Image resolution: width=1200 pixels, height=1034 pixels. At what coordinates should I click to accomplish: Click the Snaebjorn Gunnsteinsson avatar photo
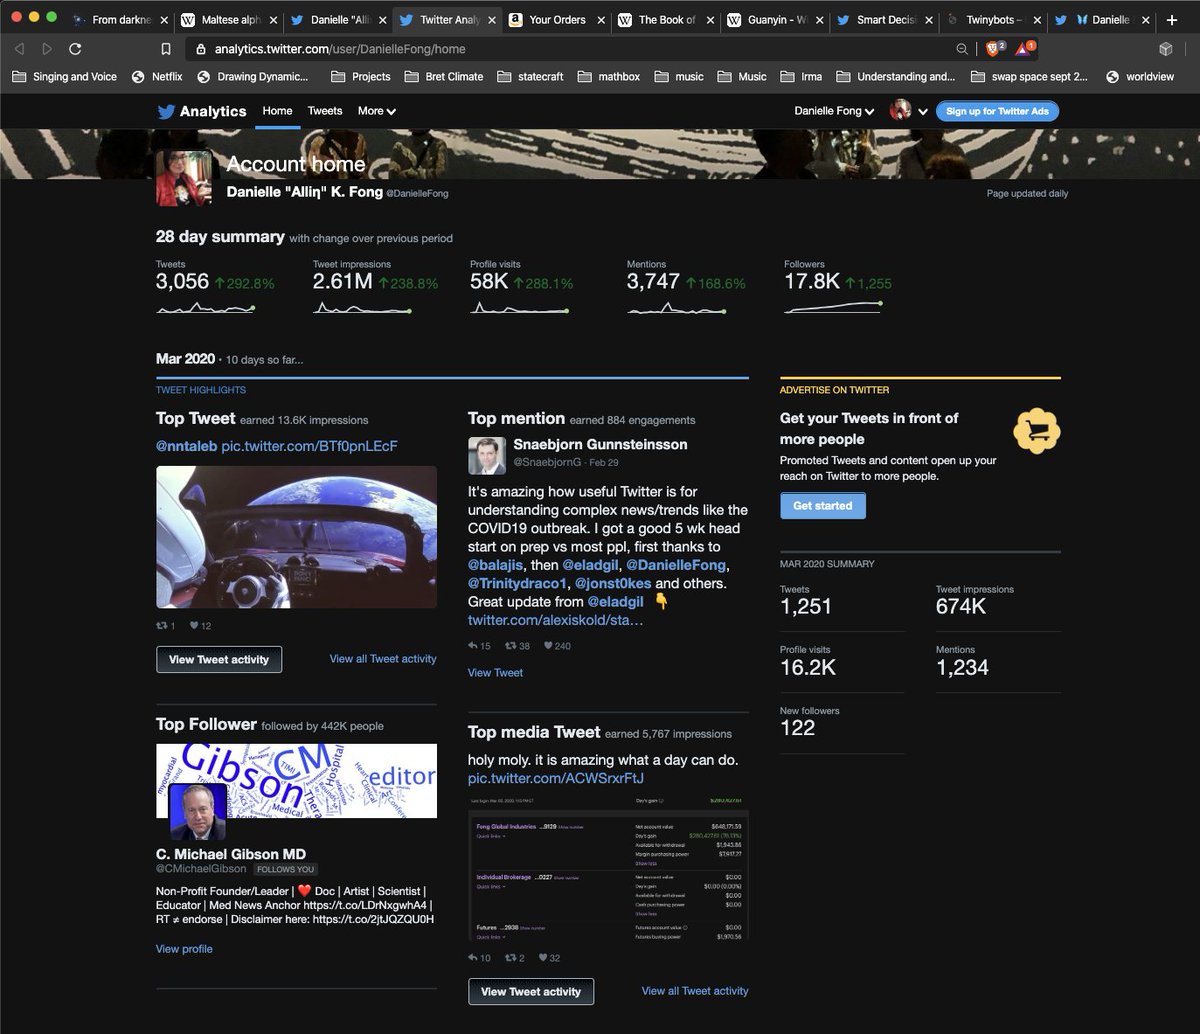point(487,455)
